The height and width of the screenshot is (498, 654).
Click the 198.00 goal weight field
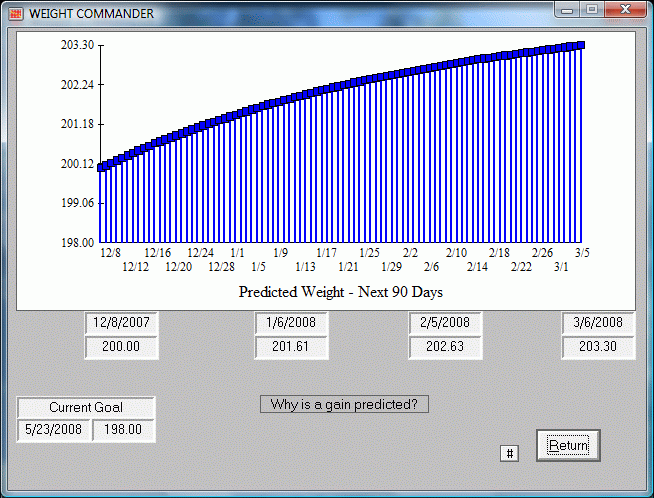click(123, 430)
